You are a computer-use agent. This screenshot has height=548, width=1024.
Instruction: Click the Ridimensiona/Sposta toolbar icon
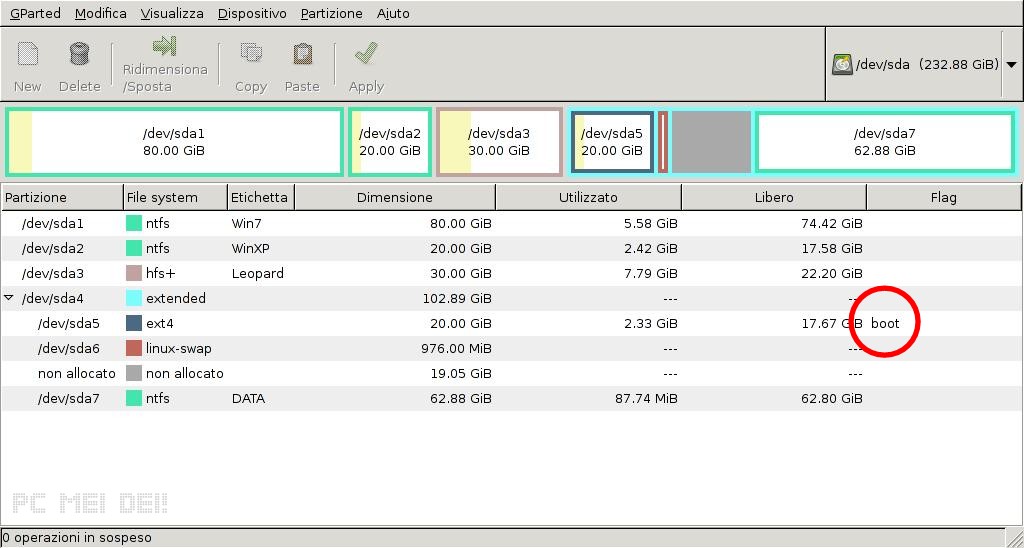coord(165,46)
